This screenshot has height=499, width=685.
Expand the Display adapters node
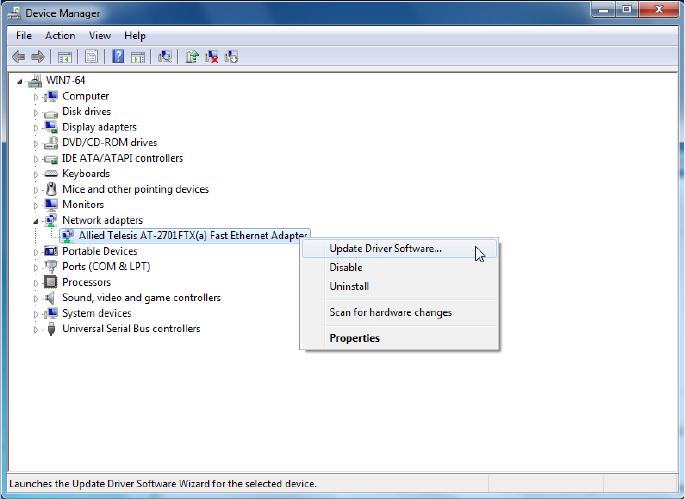point(36,128)
